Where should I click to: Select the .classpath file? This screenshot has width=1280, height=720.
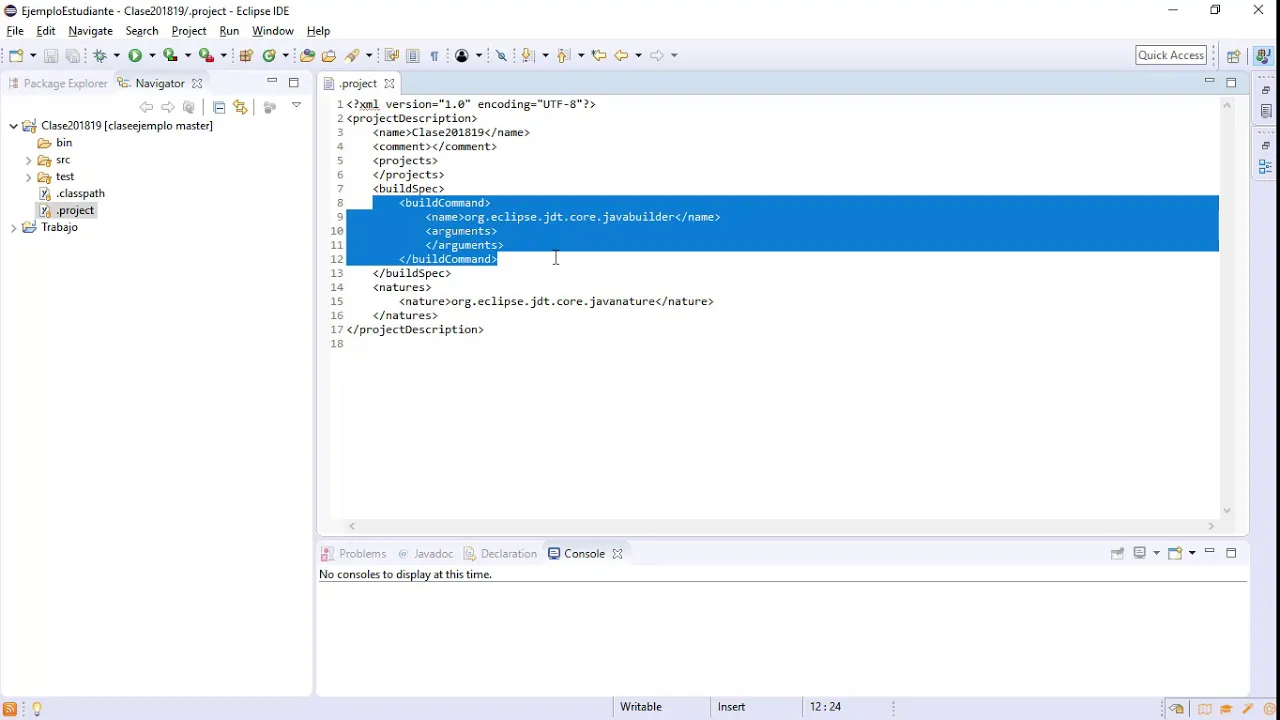(71, 194)
